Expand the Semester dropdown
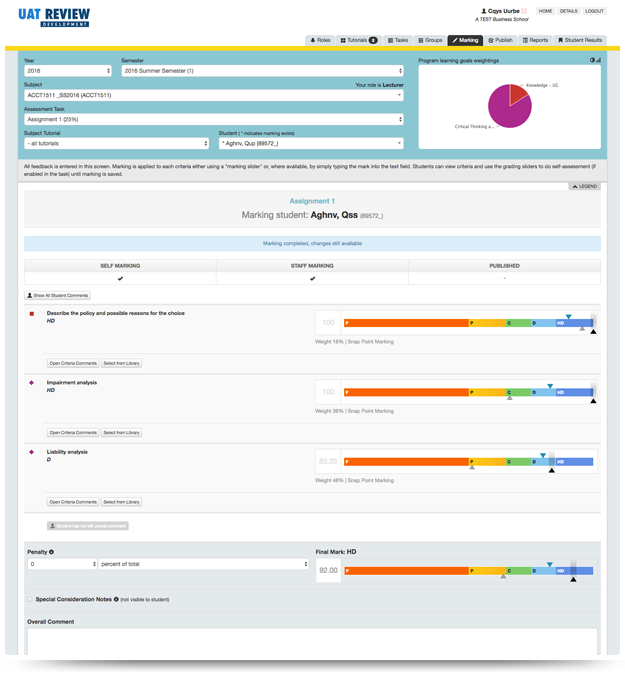The image size is (625, 699). pyautogui.click(x=262, y=71)
